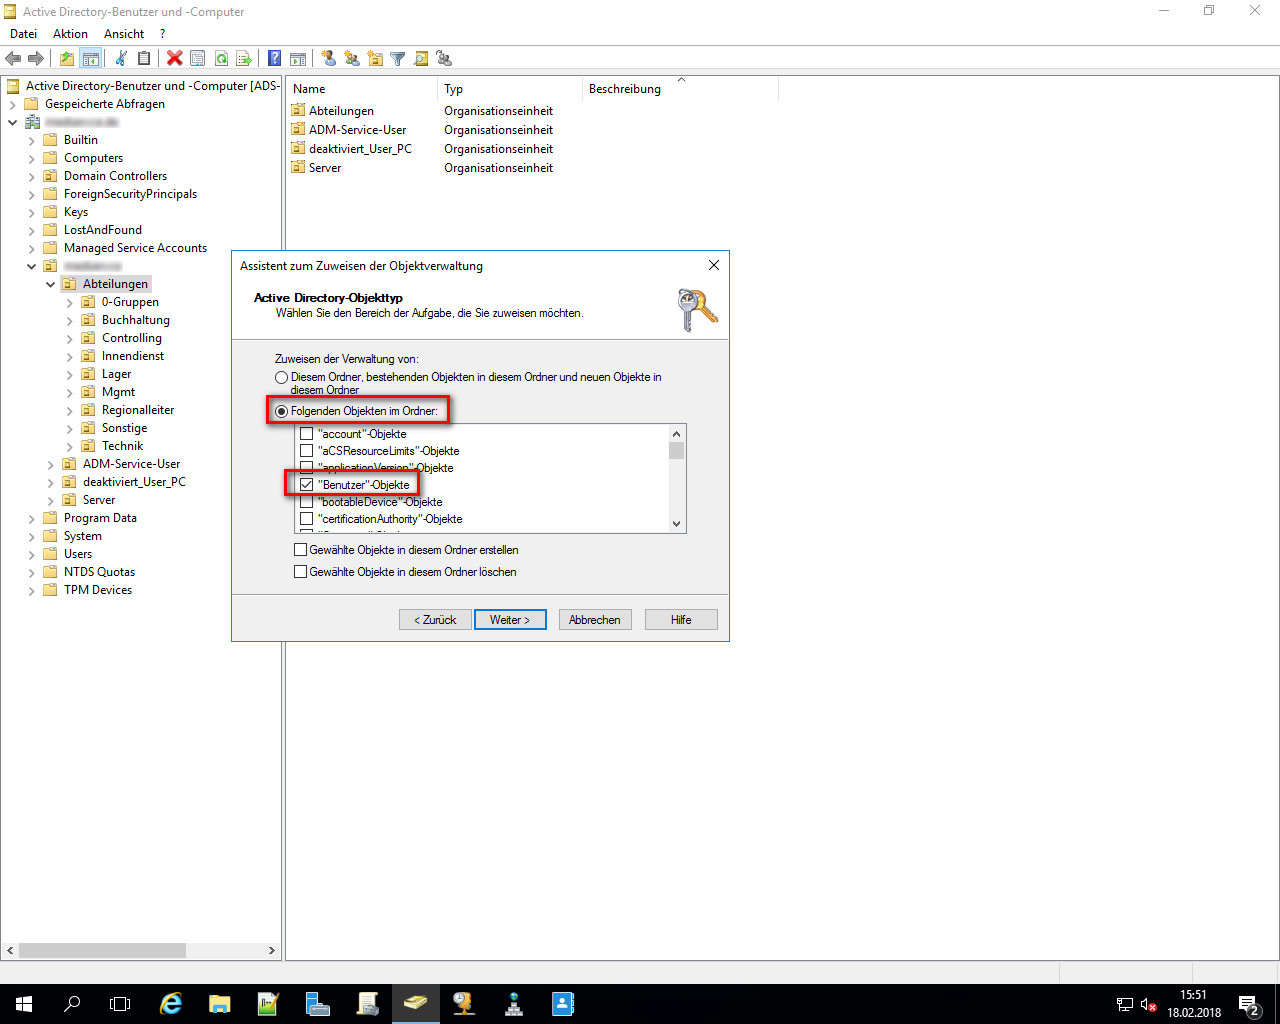Click the Find objects magnifier icon
The image size is (1280, 1024).
tap(421, 59)
